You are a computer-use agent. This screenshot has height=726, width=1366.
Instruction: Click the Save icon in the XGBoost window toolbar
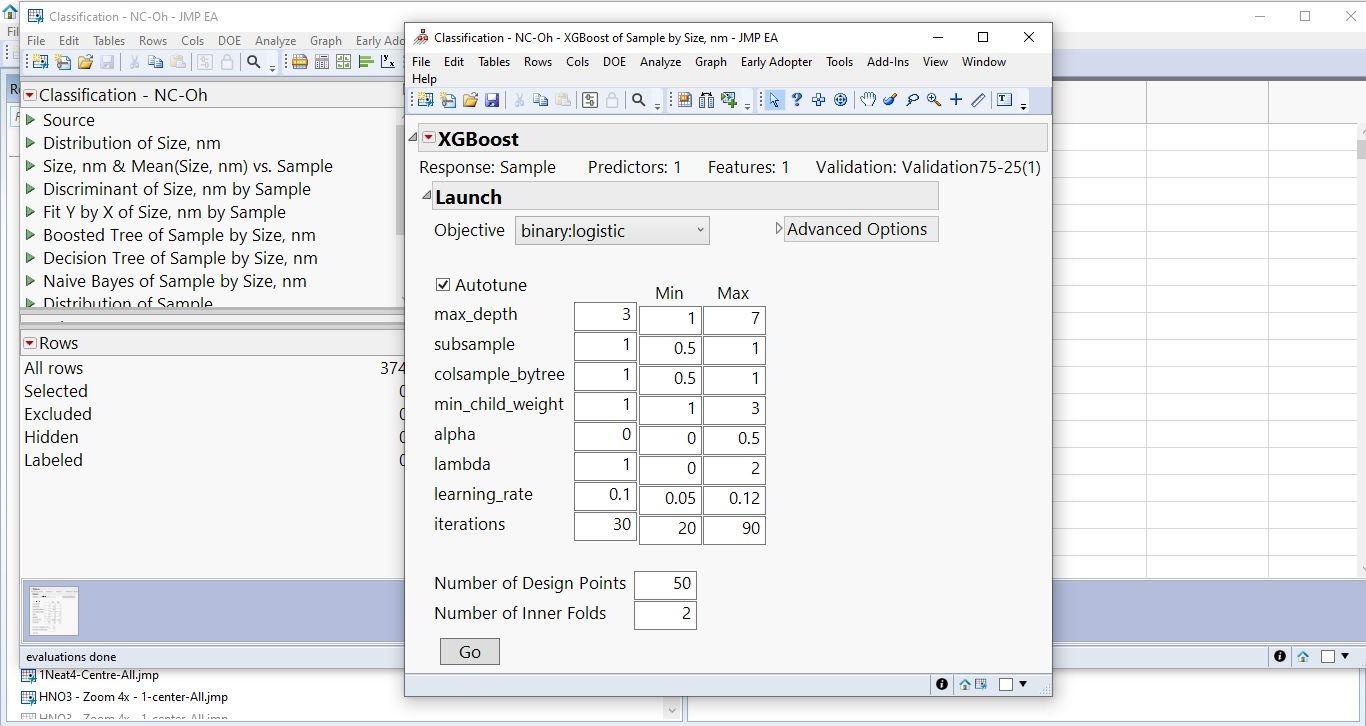(491, 99)
